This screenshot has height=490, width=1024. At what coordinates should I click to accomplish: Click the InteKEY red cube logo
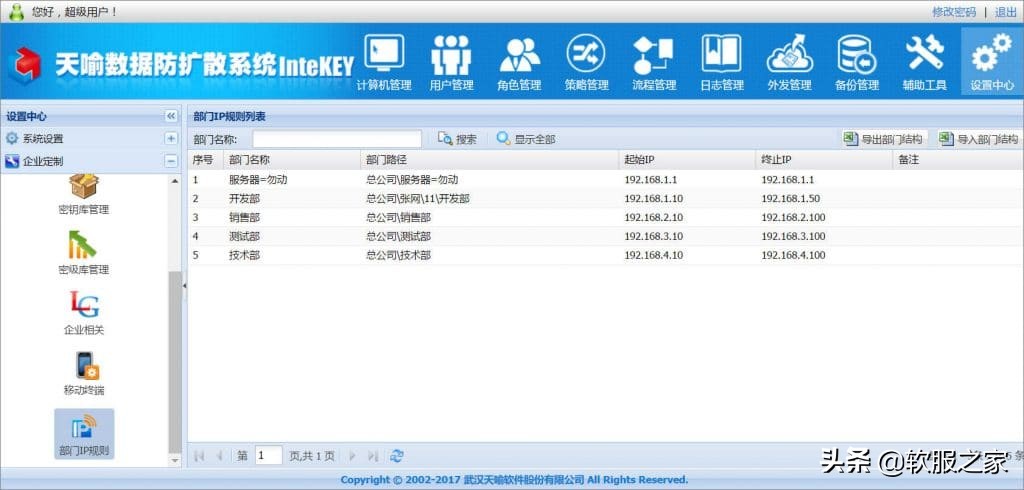coord(25,65)
